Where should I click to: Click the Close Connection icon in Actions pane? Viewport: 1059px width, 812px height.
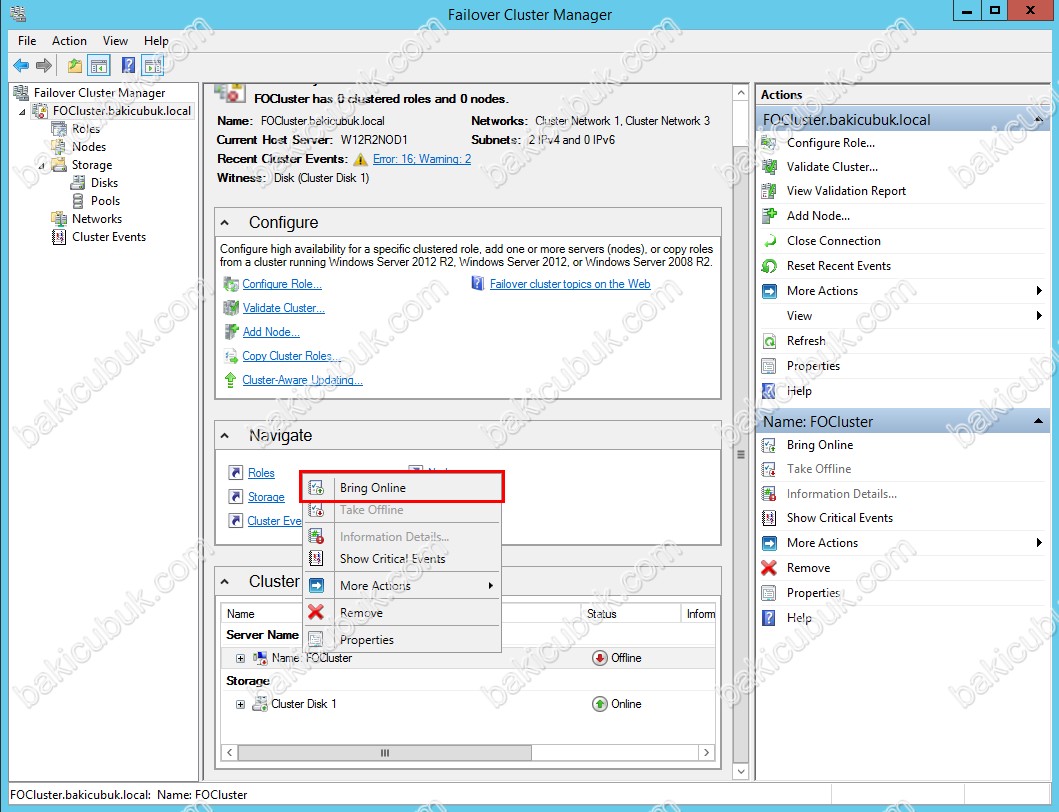click(x=769, y=241)
